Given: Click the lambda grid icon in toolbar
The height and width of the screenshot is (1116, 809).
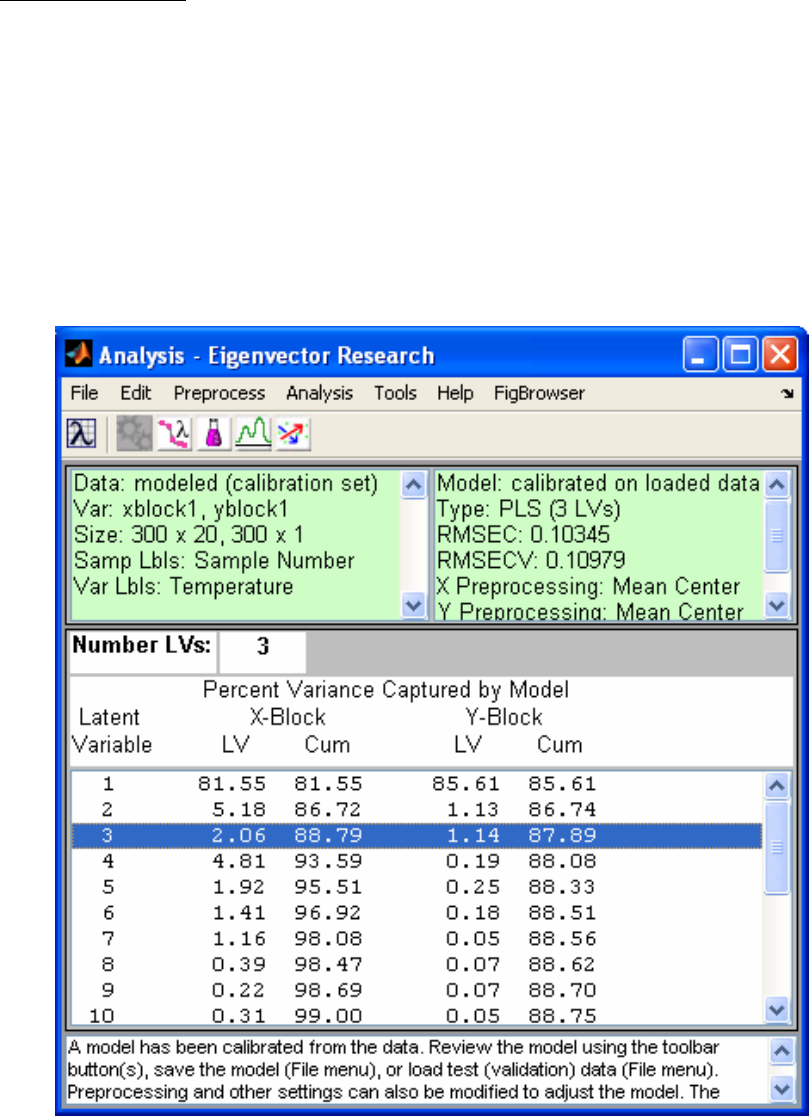Looking at the screenshot, I should pyautogui.click(x=81, y=433).
